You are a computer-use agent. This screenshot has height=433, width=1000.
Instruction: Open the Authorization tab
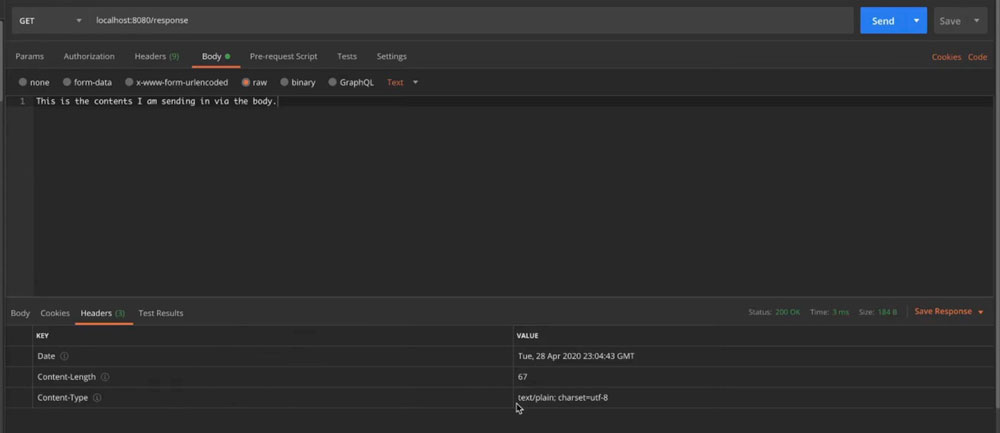[x=89, y=56]
